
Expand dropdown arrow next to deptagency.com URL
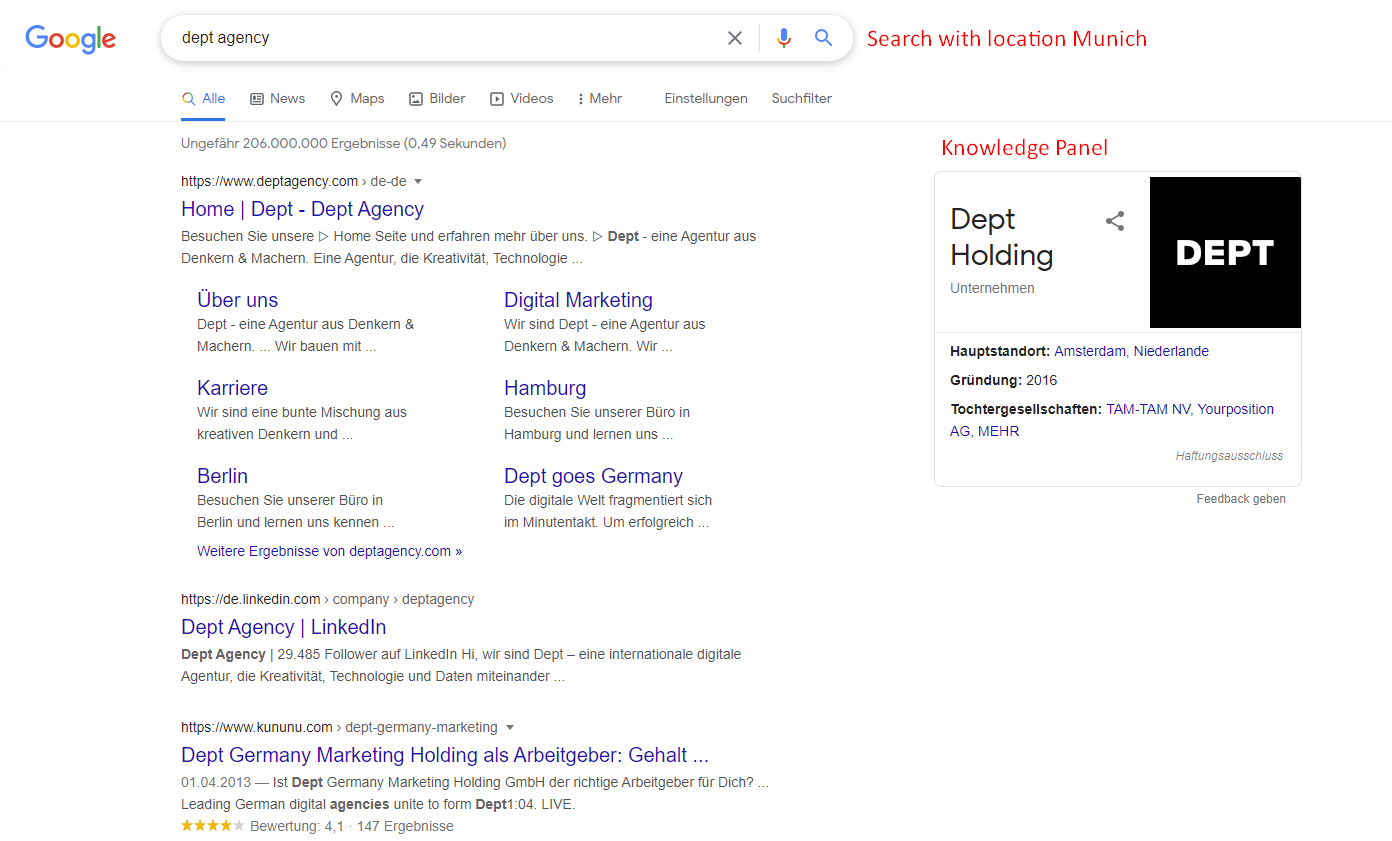(x=418, y=182)
